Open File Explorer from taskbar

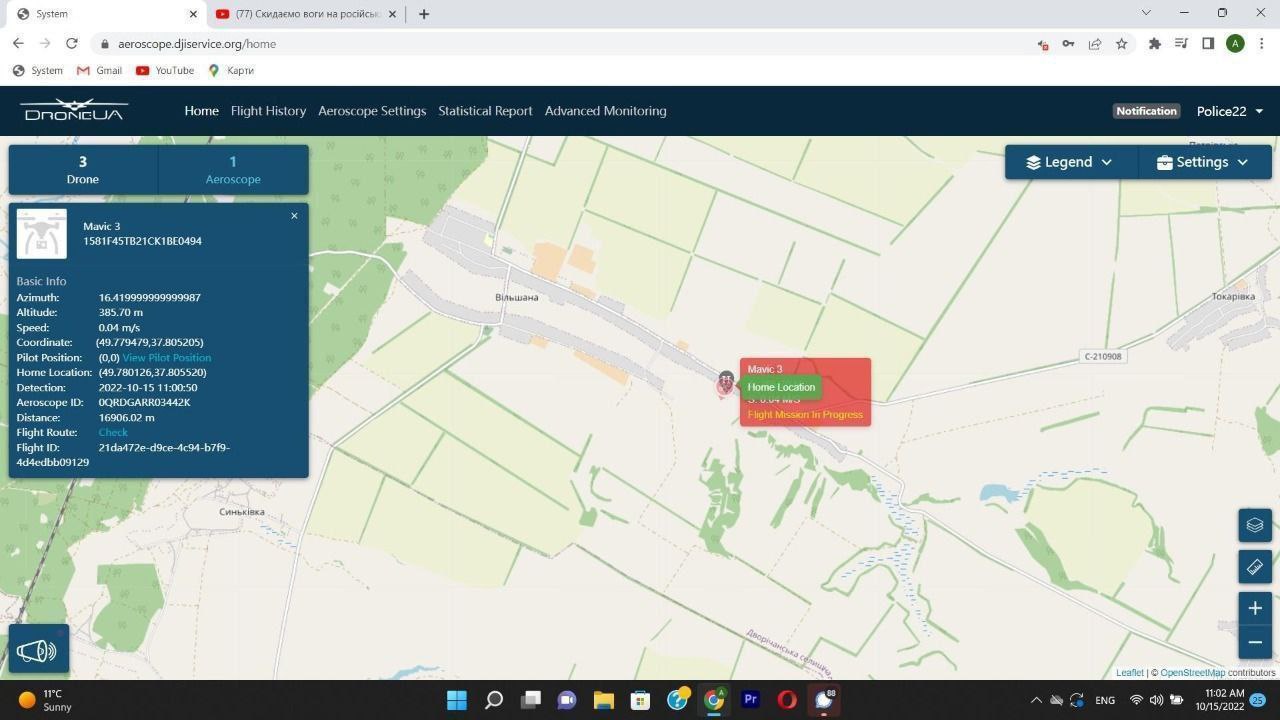(603, 699)
